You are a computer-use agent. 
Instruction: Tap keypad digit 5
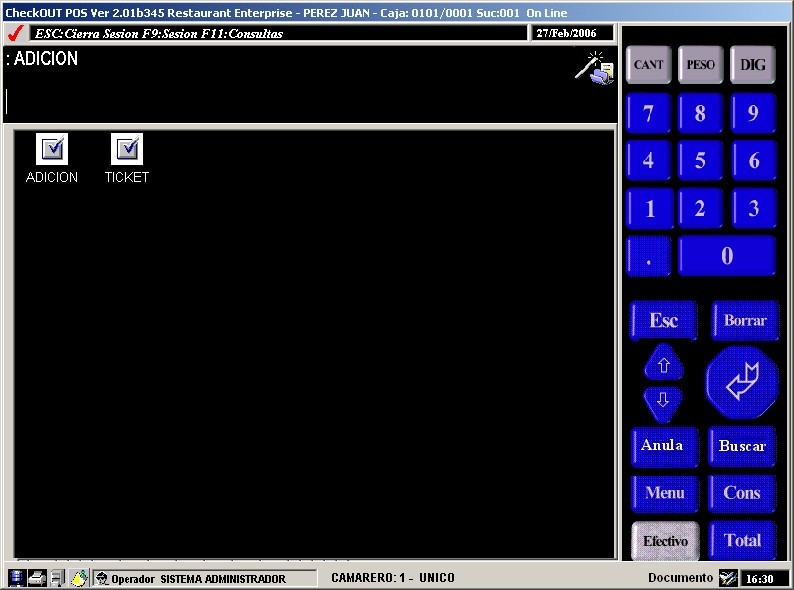700,161
